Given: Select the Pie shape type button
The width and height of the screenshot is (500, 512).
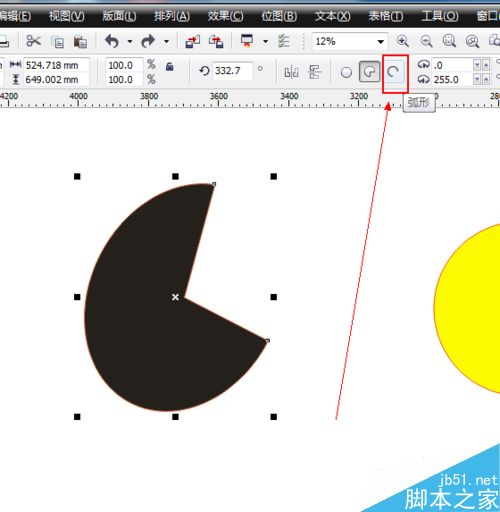Looking at the screenshot, I should [x=369, y=71].
